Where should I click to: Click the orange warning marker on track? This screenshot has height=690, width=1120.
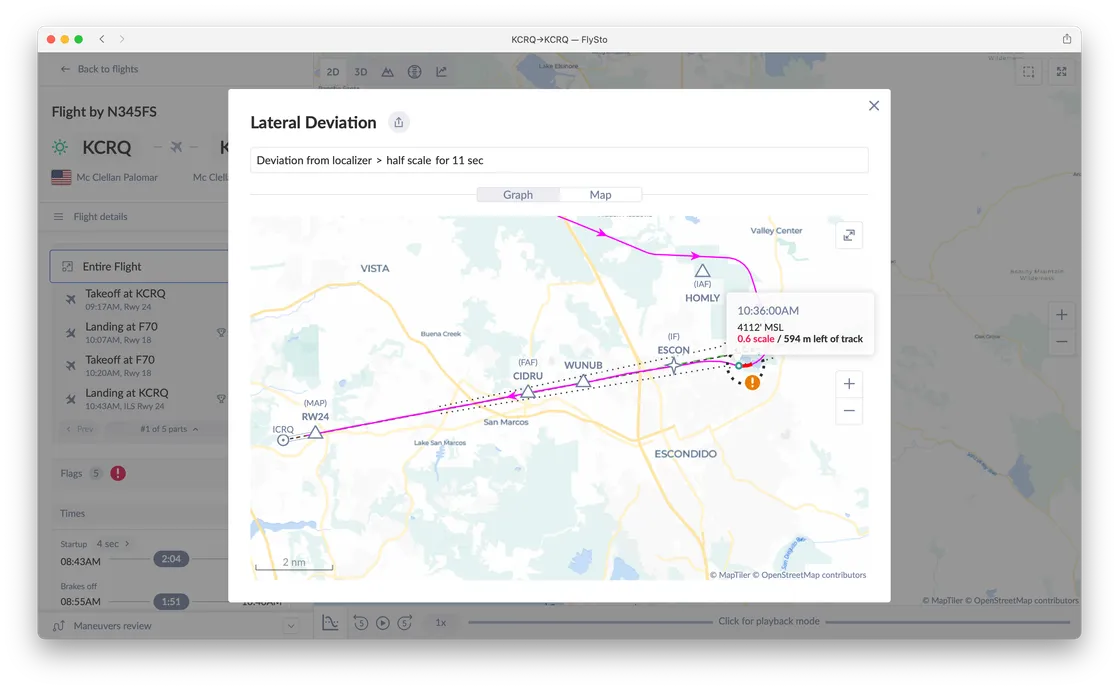[752, 383]
